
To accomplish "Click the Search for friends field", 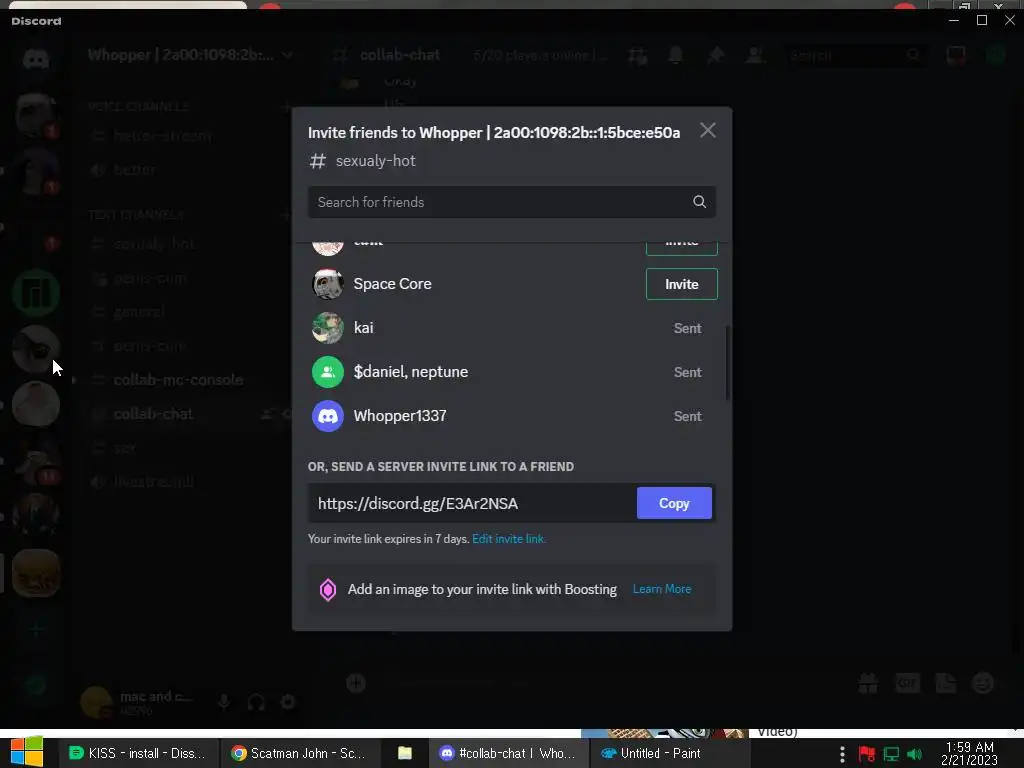I will click(x=511, y=202).
